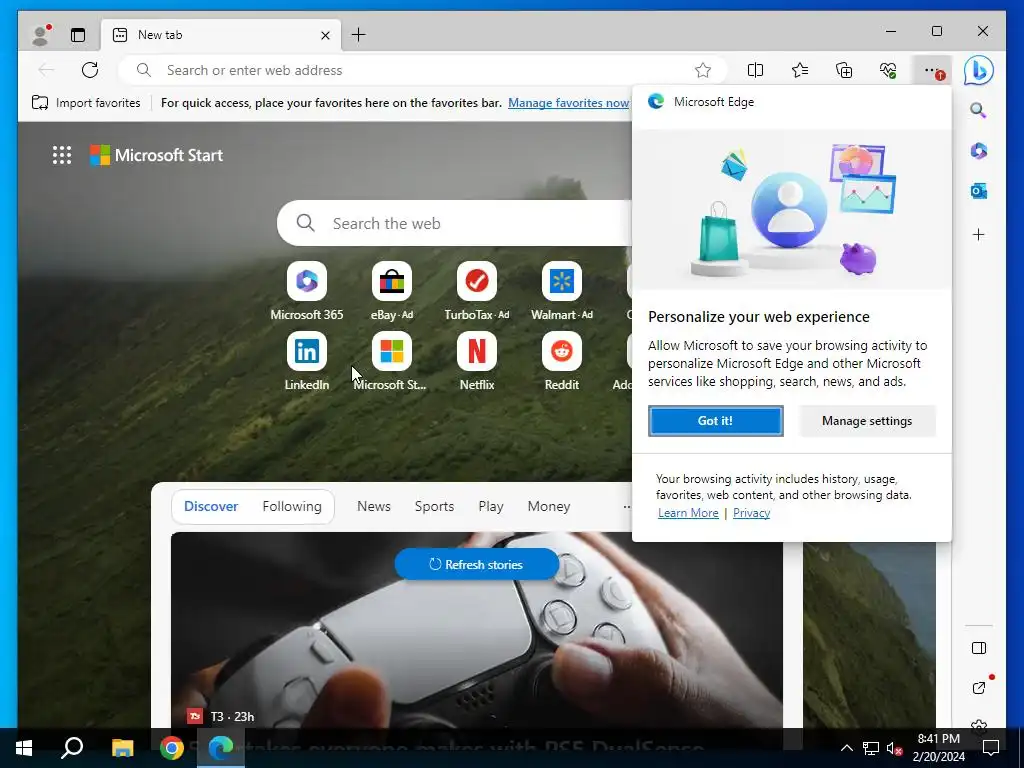Open Windows Start menu
This screenshot has height=768, width=1024.
tap(24, 748)
